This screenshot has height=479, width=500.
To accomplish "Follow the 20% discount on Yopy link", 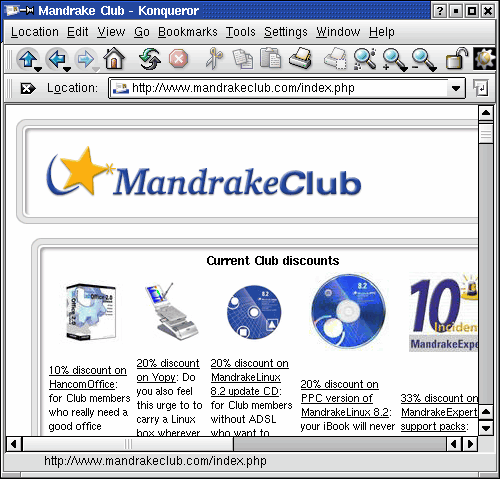I will pos(168,370).
